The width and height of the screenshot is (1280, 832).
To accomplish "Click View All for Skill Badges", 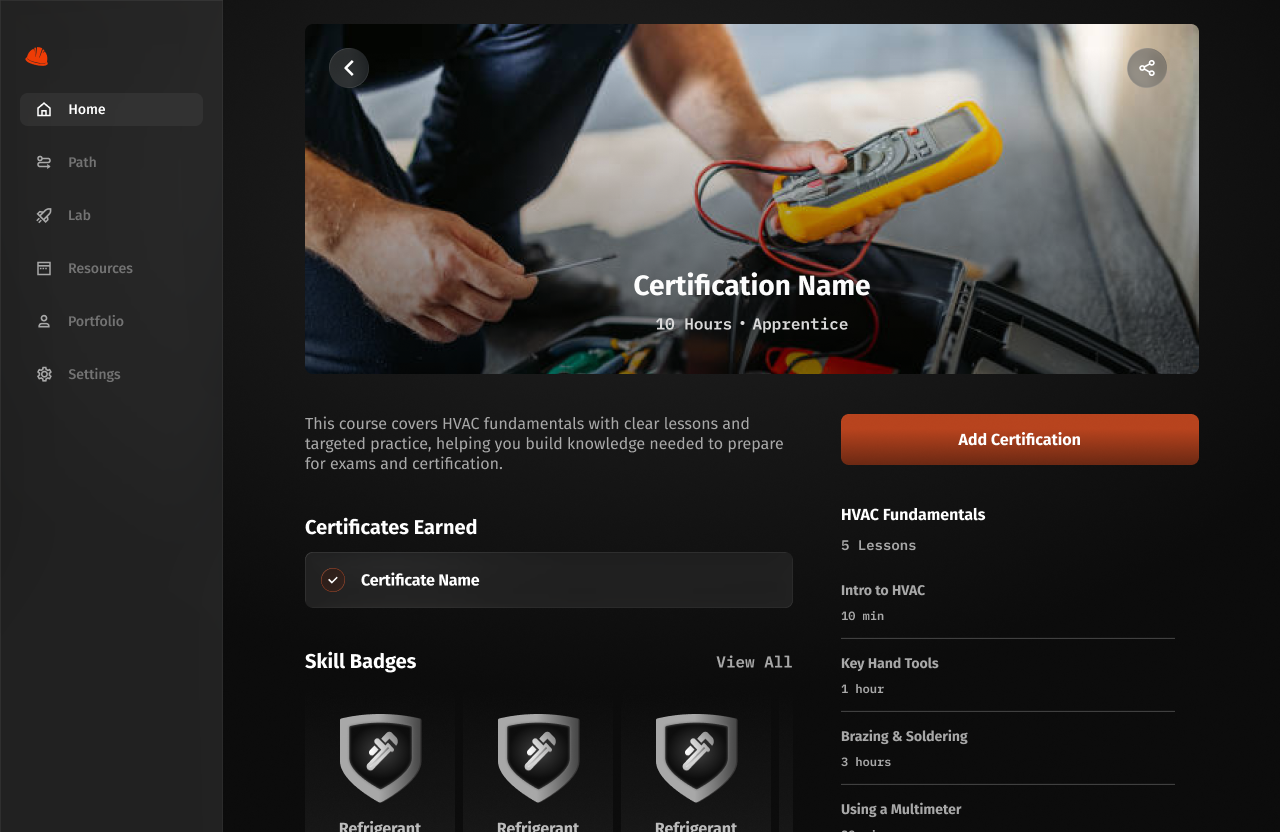I will [x=754, y=662].
